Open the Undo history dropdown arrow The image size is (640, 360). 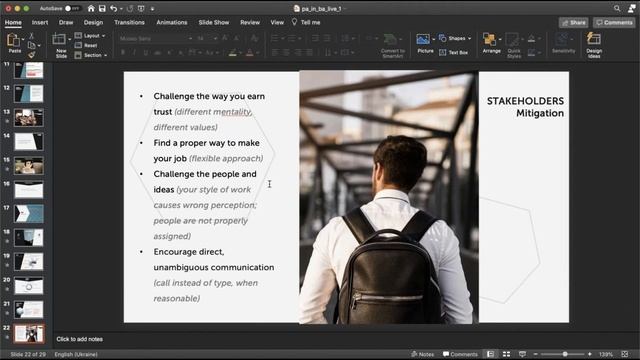click(121, 9)
